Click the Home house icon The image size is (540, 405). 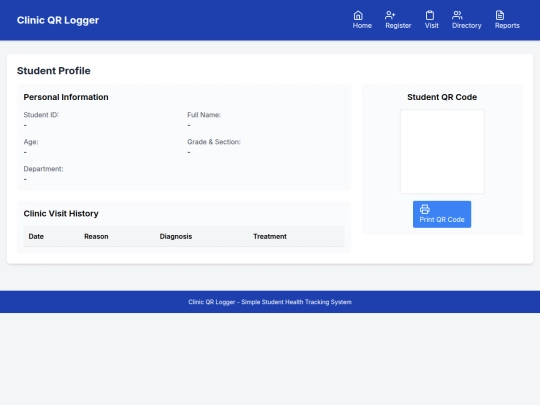tap(358, 15)
